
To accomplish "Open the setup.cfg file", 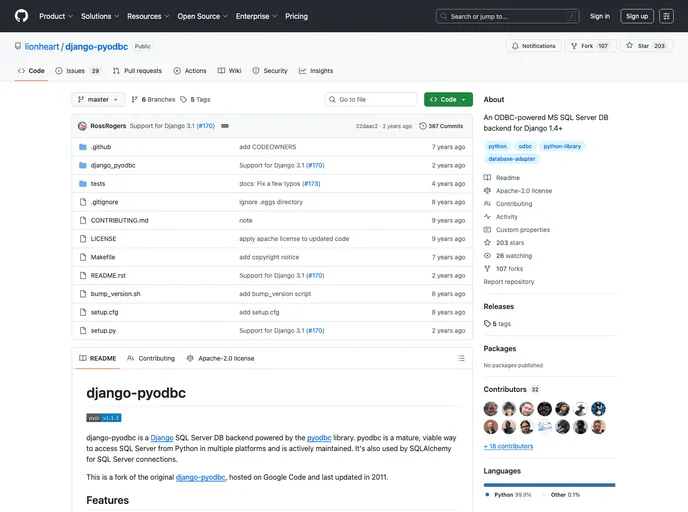I will point(104,312).
